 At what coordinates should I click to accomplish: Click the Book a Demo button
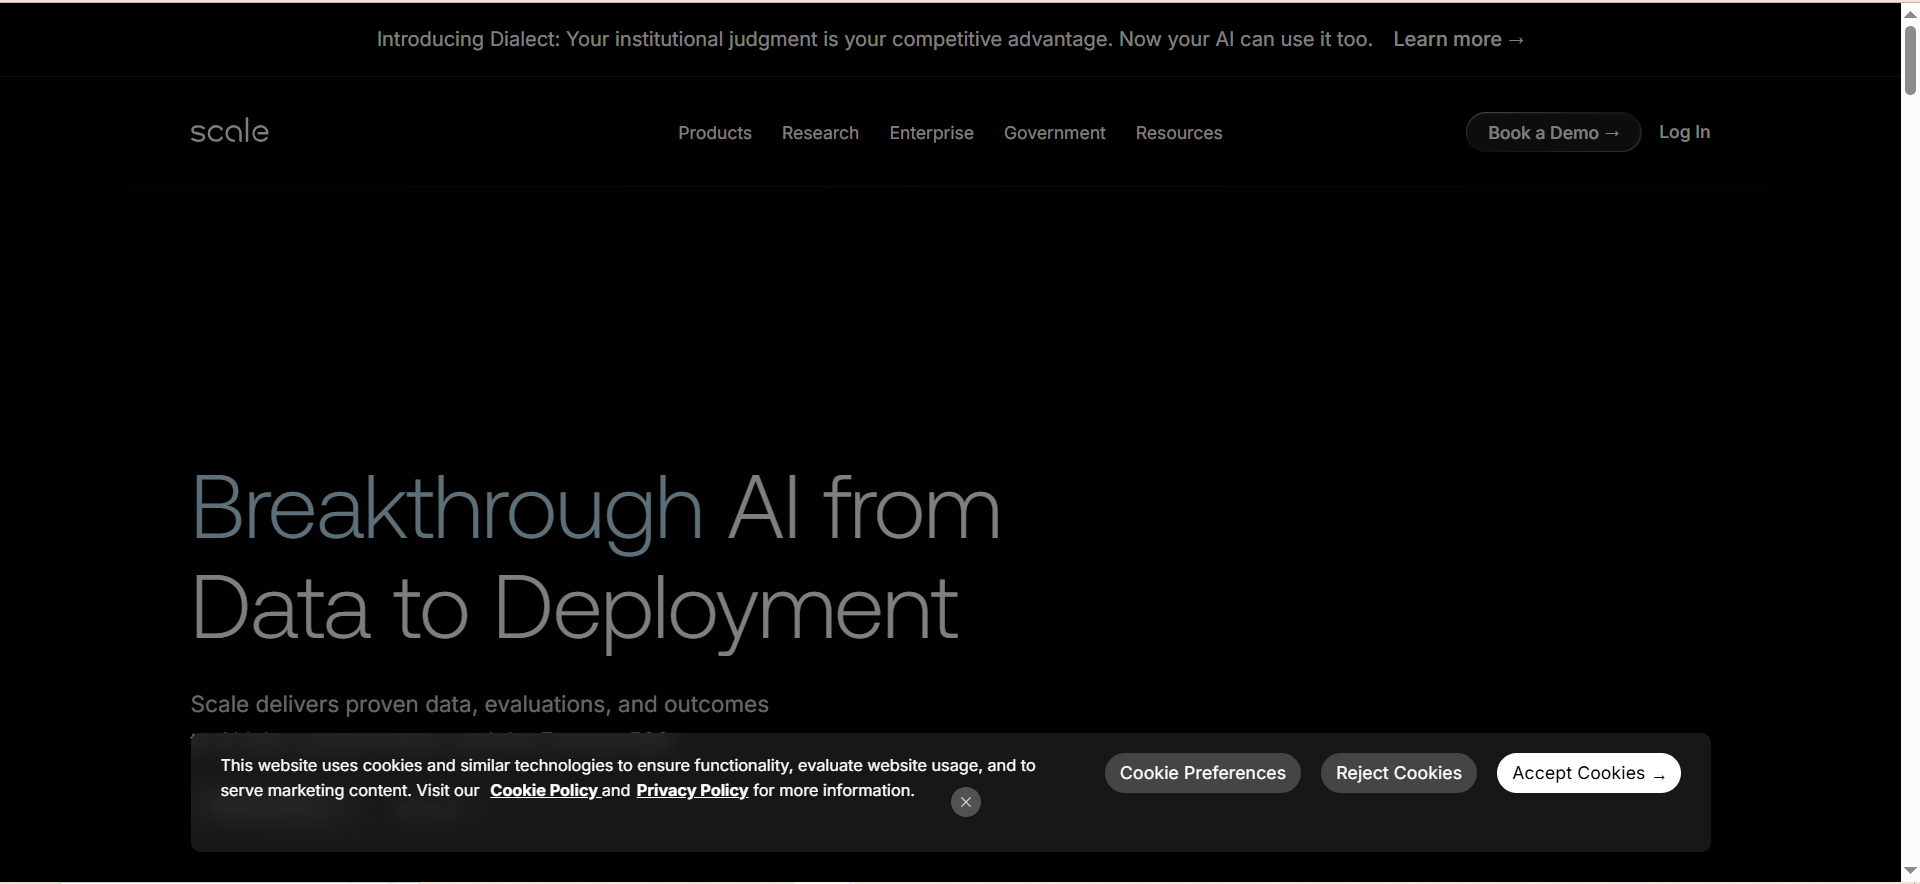pyautogui.click(x=1553, y=132)
